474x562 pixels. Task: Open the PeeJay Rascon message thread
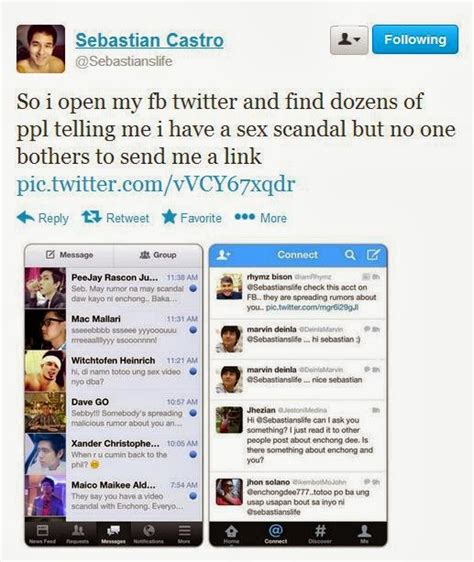coord(113,288)
